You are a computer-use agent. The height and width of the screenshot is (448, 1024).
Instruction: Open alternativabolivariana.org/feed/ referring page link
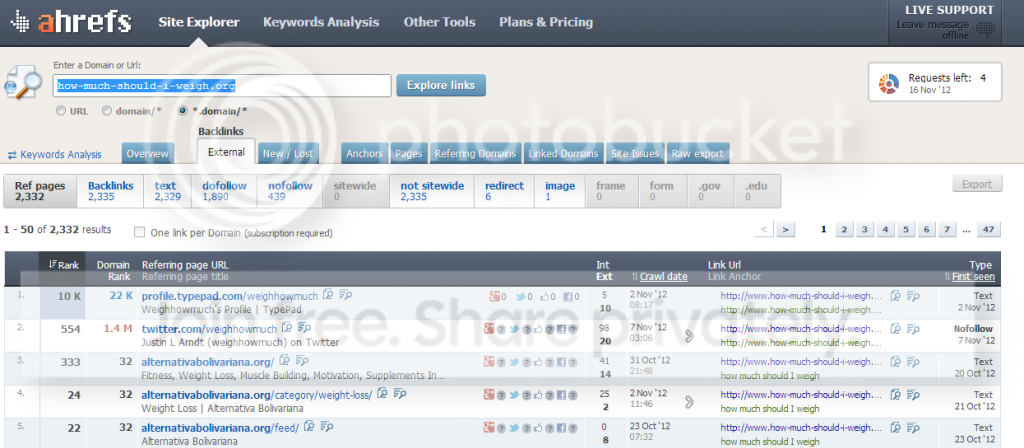[x=220, y=428]
